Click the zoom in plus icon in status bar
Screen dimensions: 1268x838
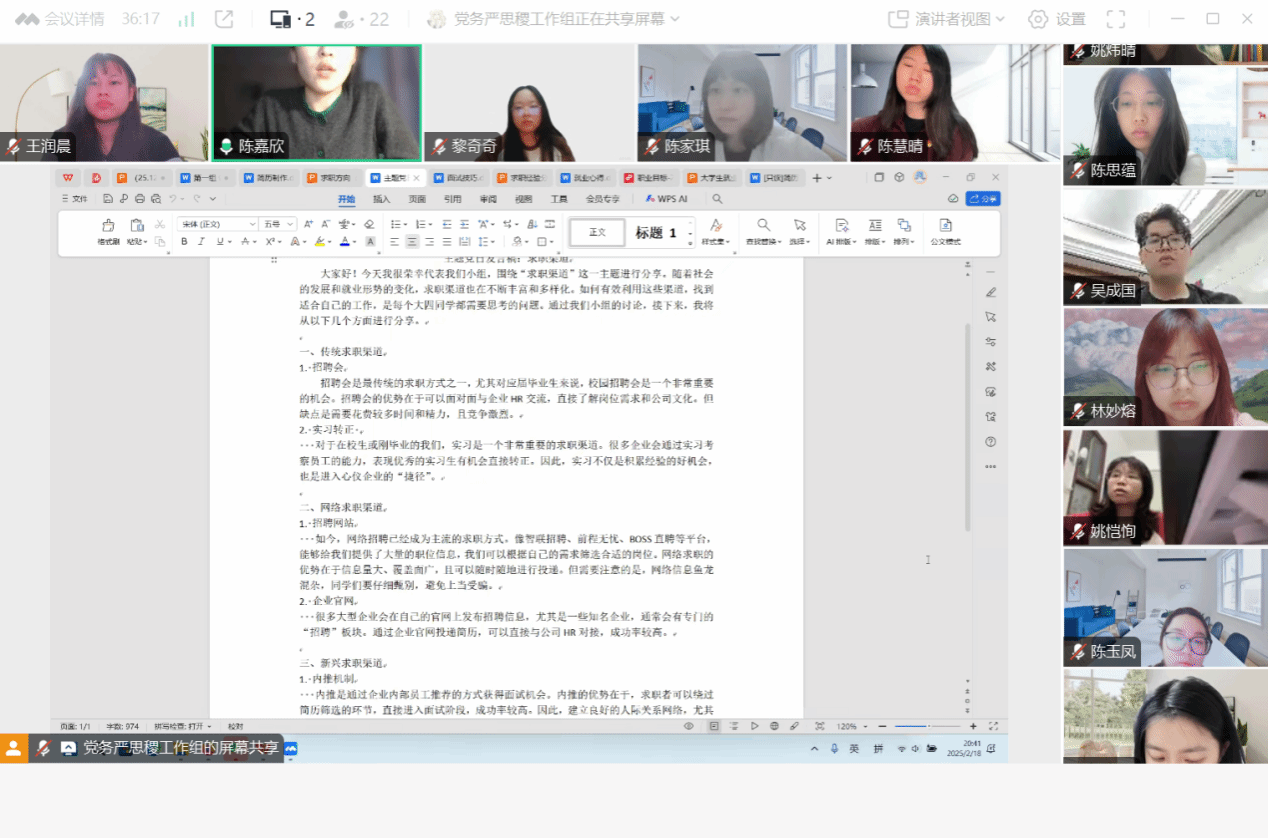pyautogui.click(x=973, y=726)
